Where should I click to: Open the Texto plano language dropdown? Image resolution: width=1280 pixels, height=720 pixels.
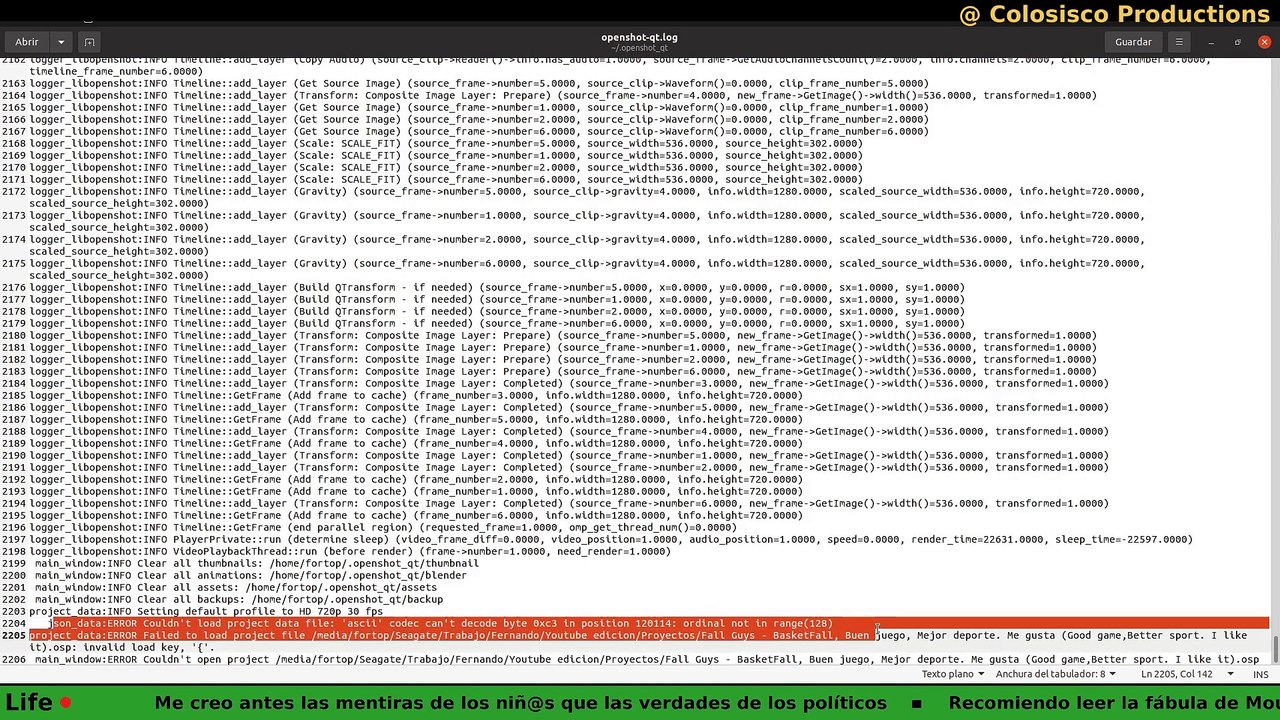point(953,674)
